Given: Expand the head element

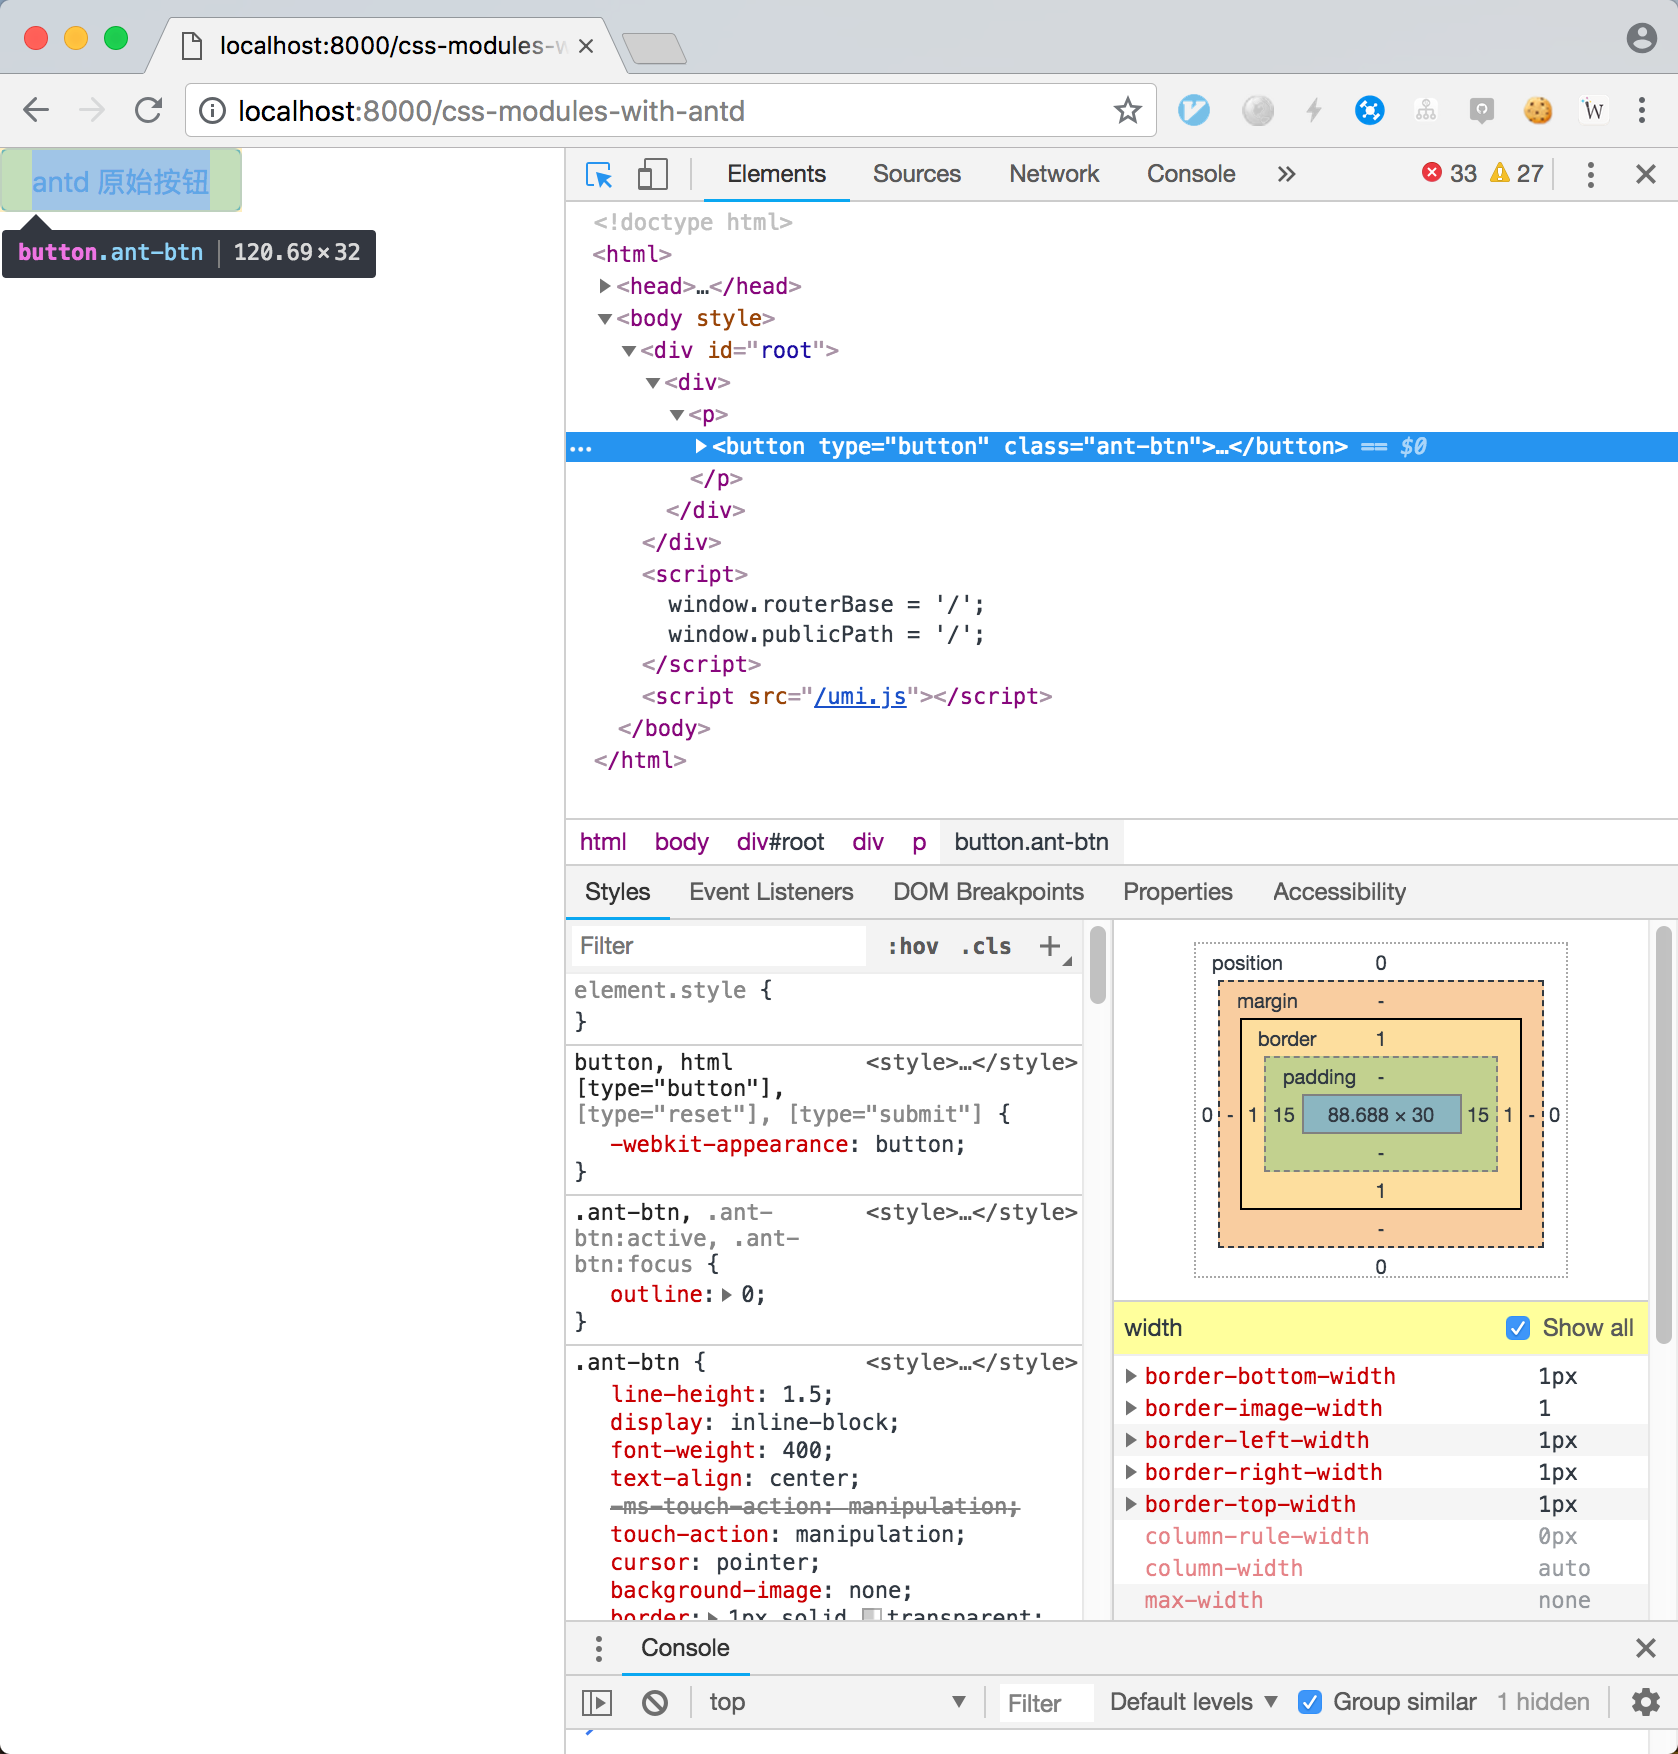Looking at the screenshot, I should 604,286.
